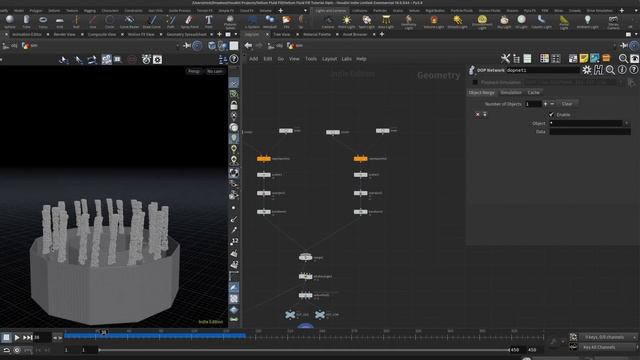Click the viewport display options gear icon
The width and height of the screenshot is (640, 360).
[x=157, y=60]
